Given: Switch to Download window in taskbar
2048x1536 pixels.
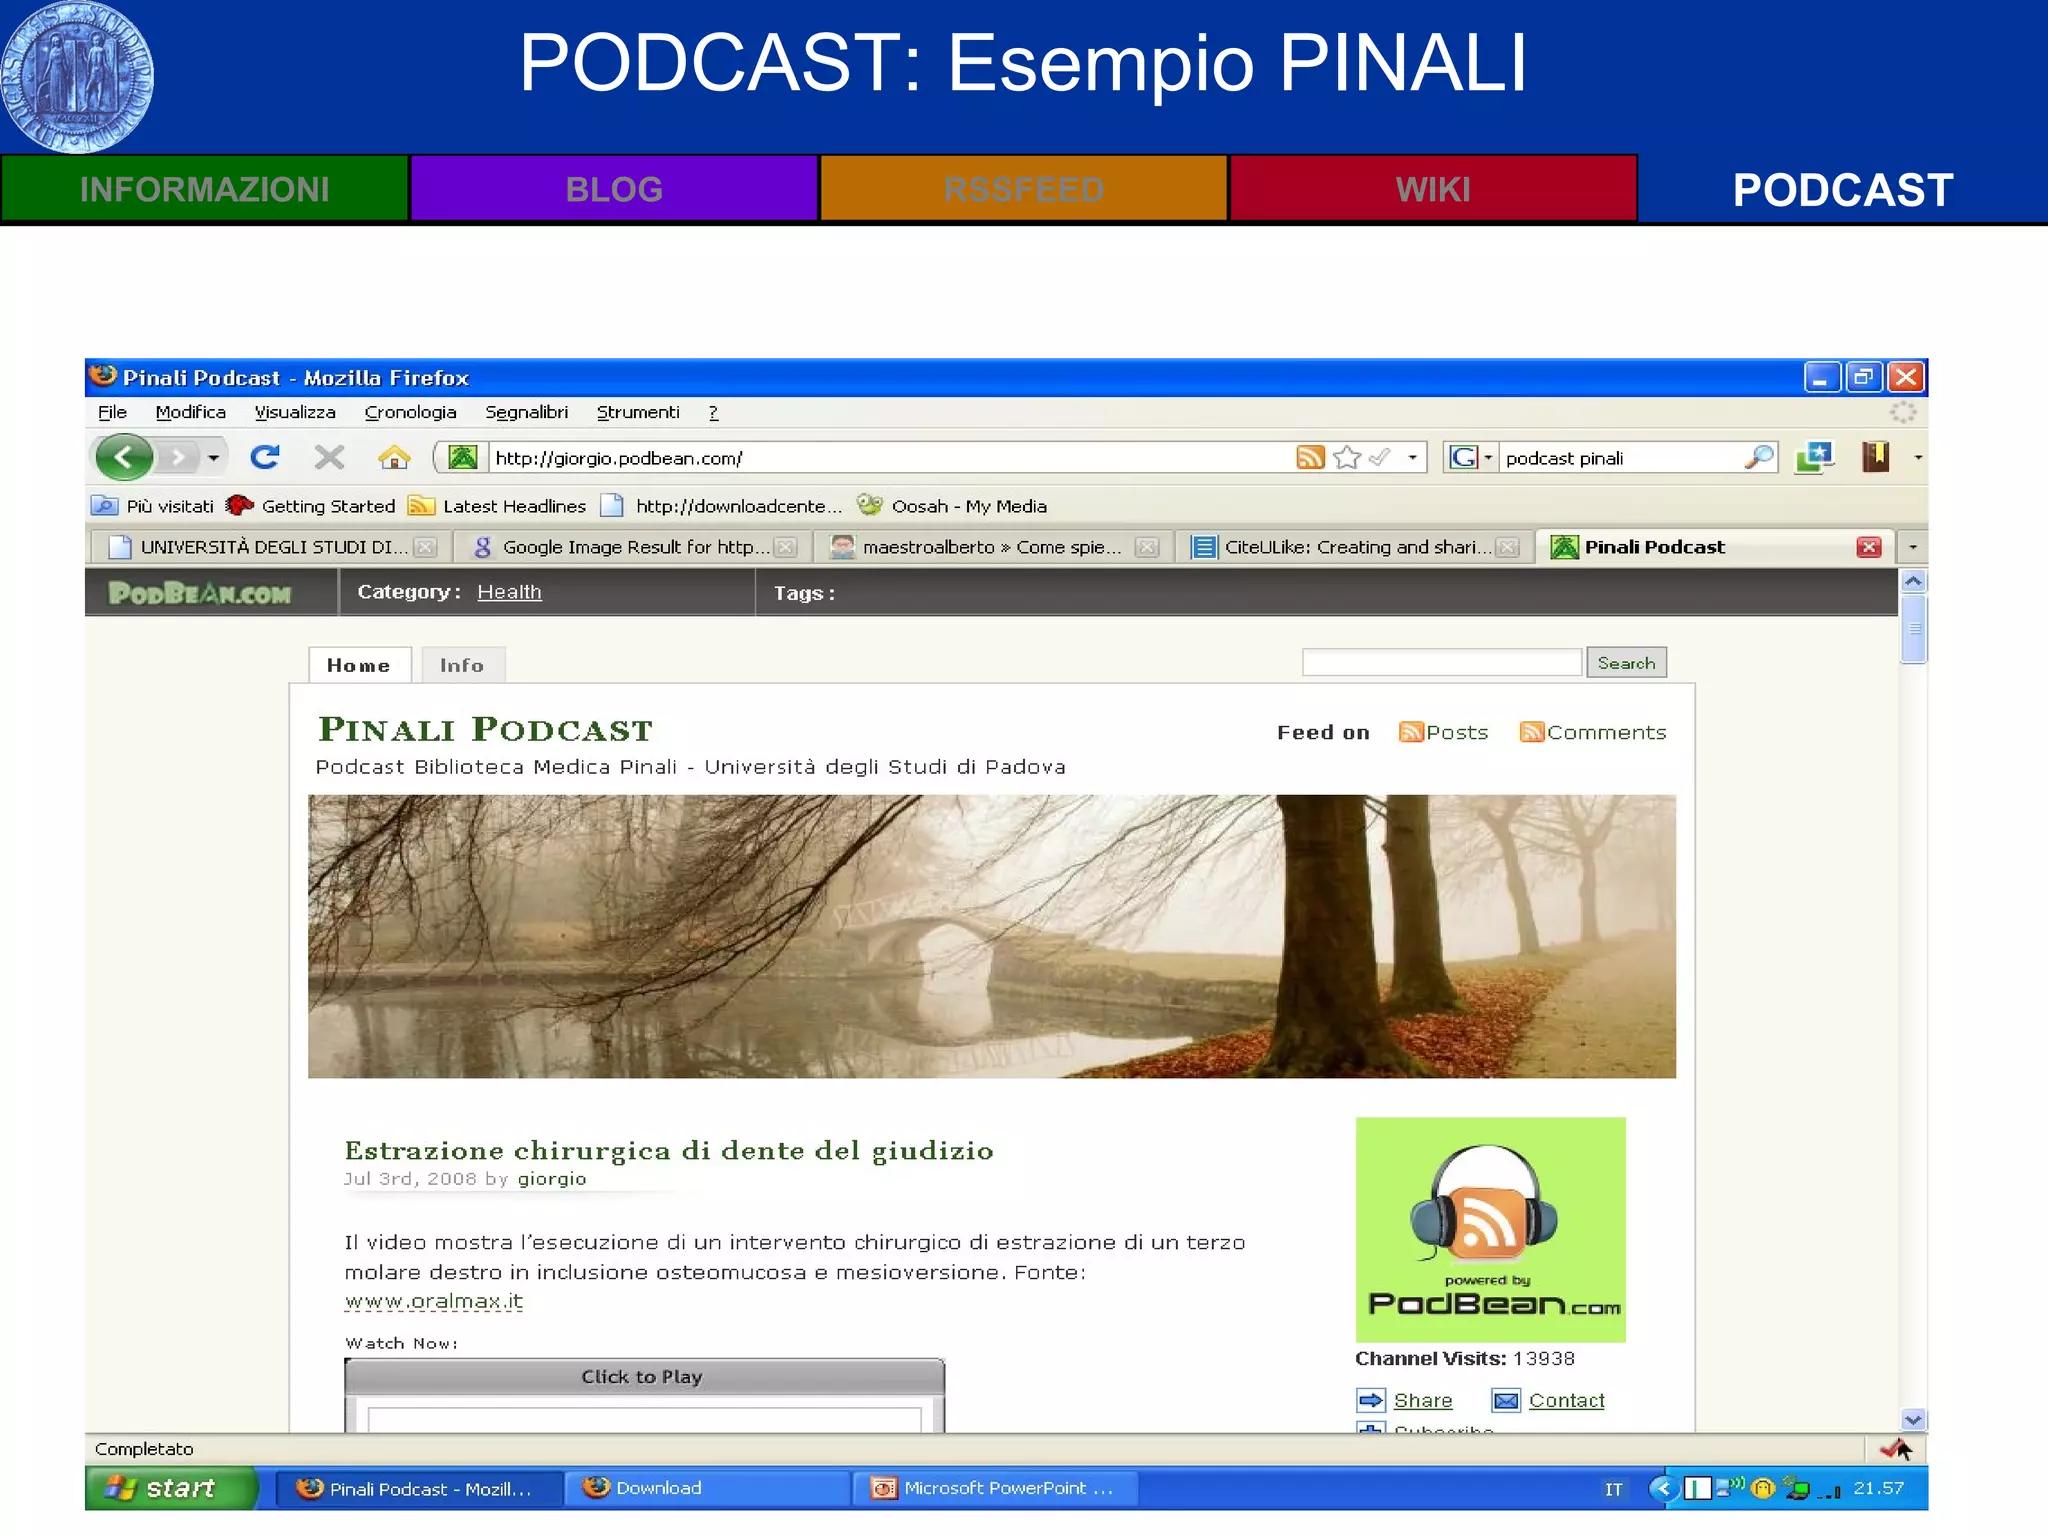Looking at the screenshot, I should click(707, 1488).
